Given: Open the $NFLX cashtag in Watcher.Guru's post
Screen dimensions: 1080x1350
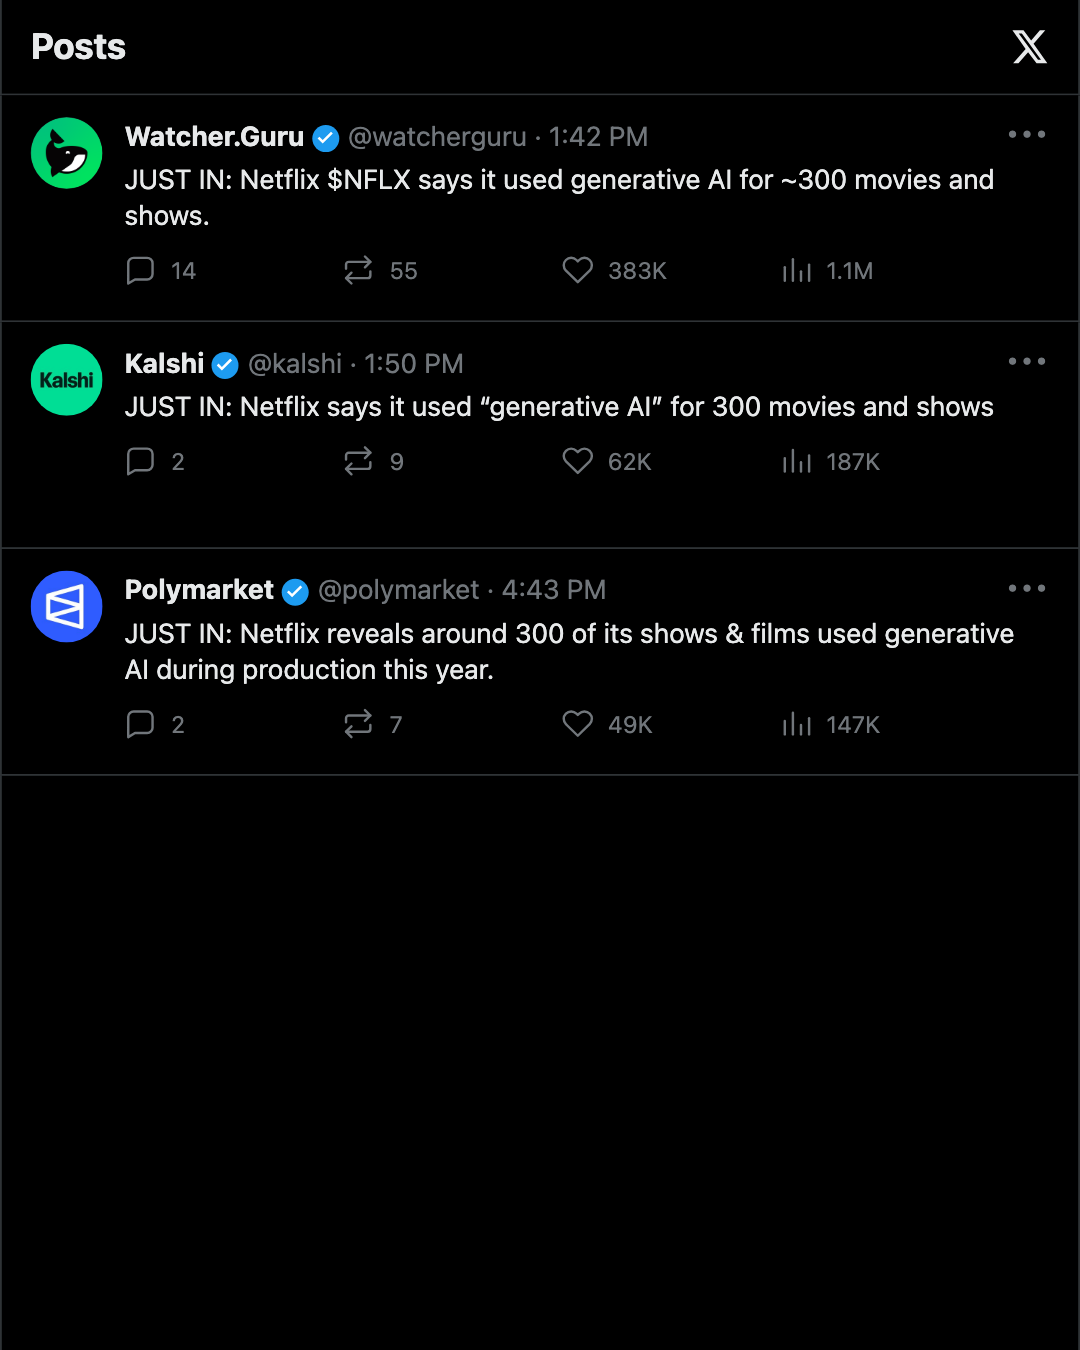Looking at the screenshot, I should click(x=369, y=180).
